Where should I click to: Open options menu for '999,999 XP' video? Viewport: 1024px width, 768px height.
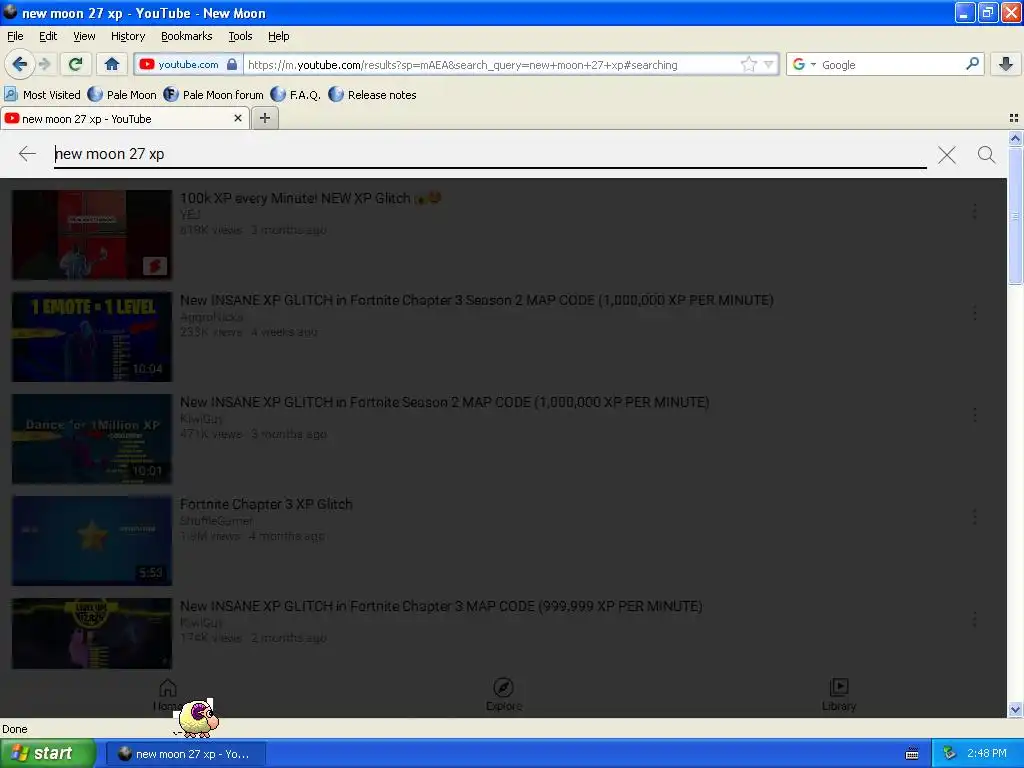pyautogui.click(x=974, y=618)
